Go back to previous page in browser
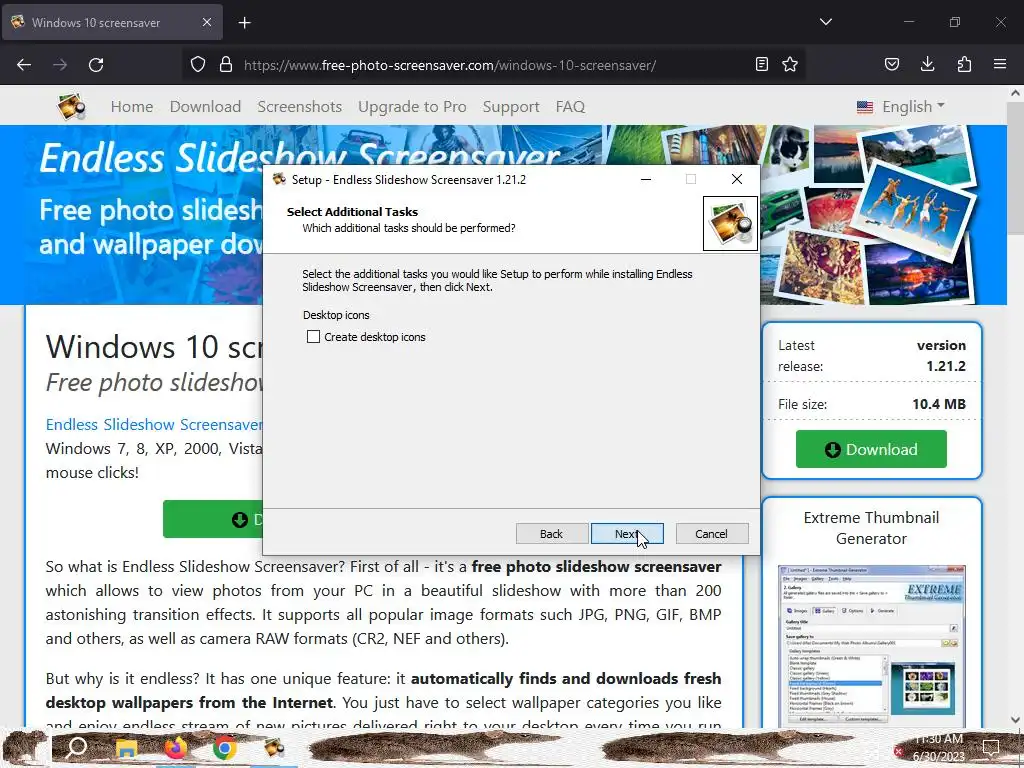This screenshot has width=1024, height=768. 24,65
